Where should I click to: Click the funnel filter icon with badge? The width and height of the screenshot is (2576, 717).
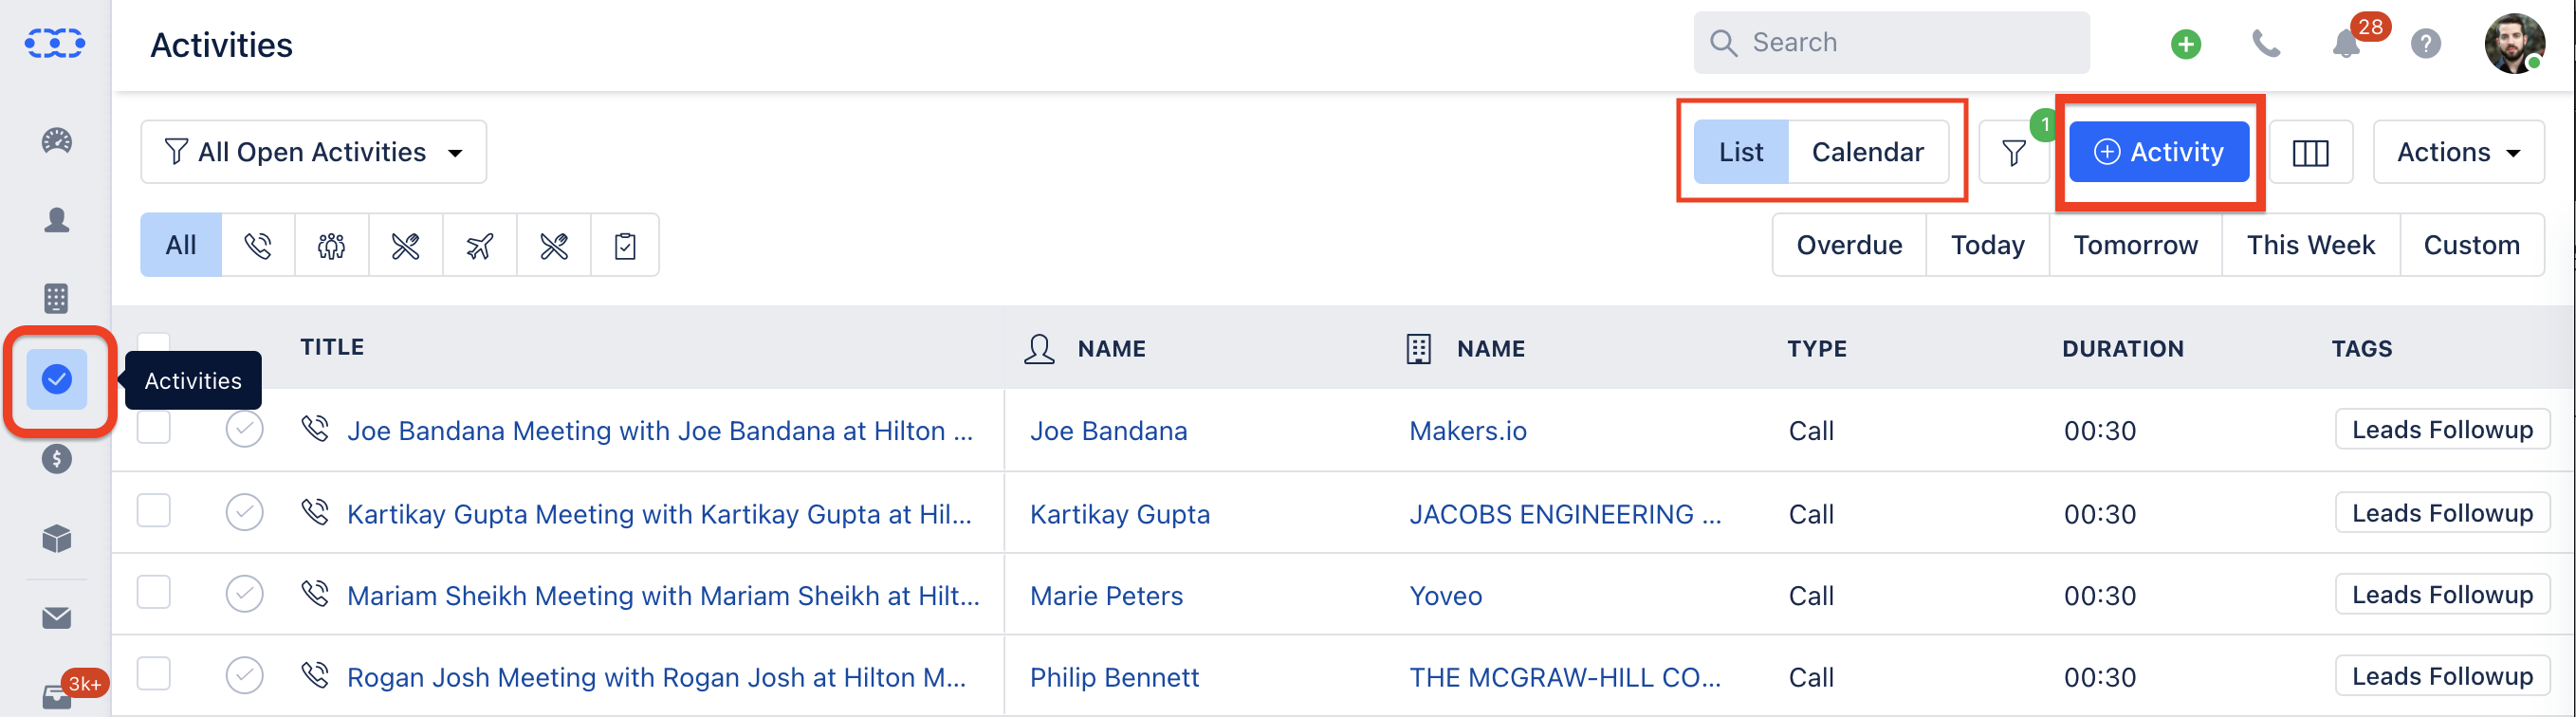tap(2014, 153)
